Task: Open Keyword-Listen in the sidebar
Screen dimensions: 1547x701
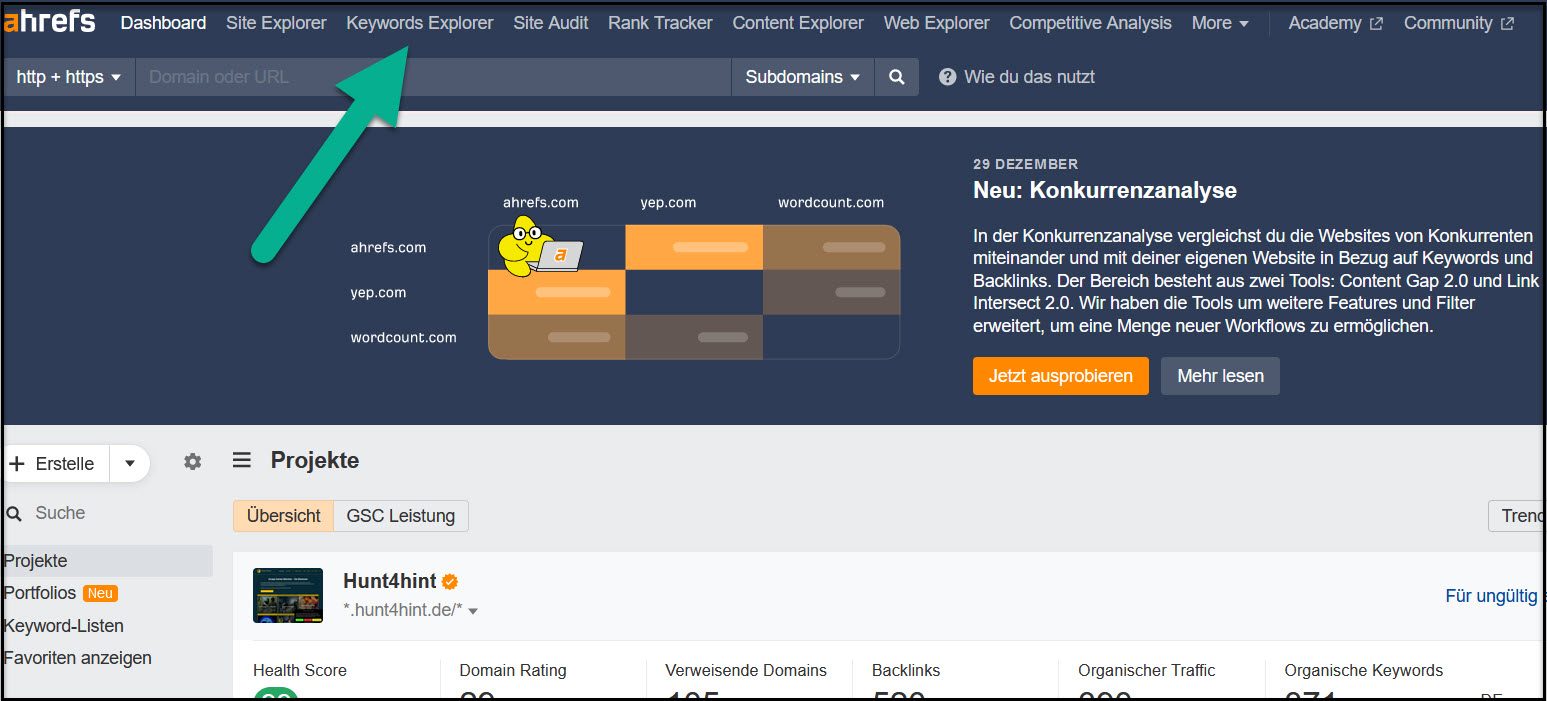Action: coord(64,626)
